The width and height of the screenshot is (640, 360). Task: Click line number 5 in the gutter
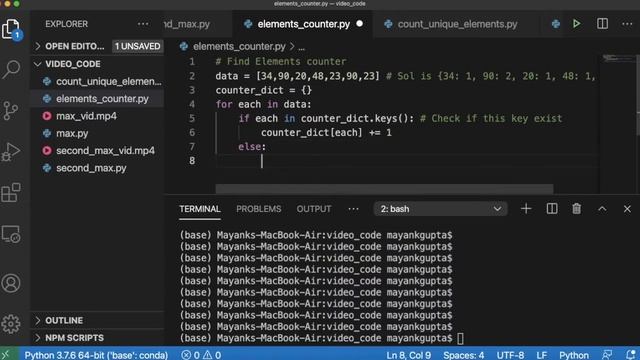pos(192,118)
